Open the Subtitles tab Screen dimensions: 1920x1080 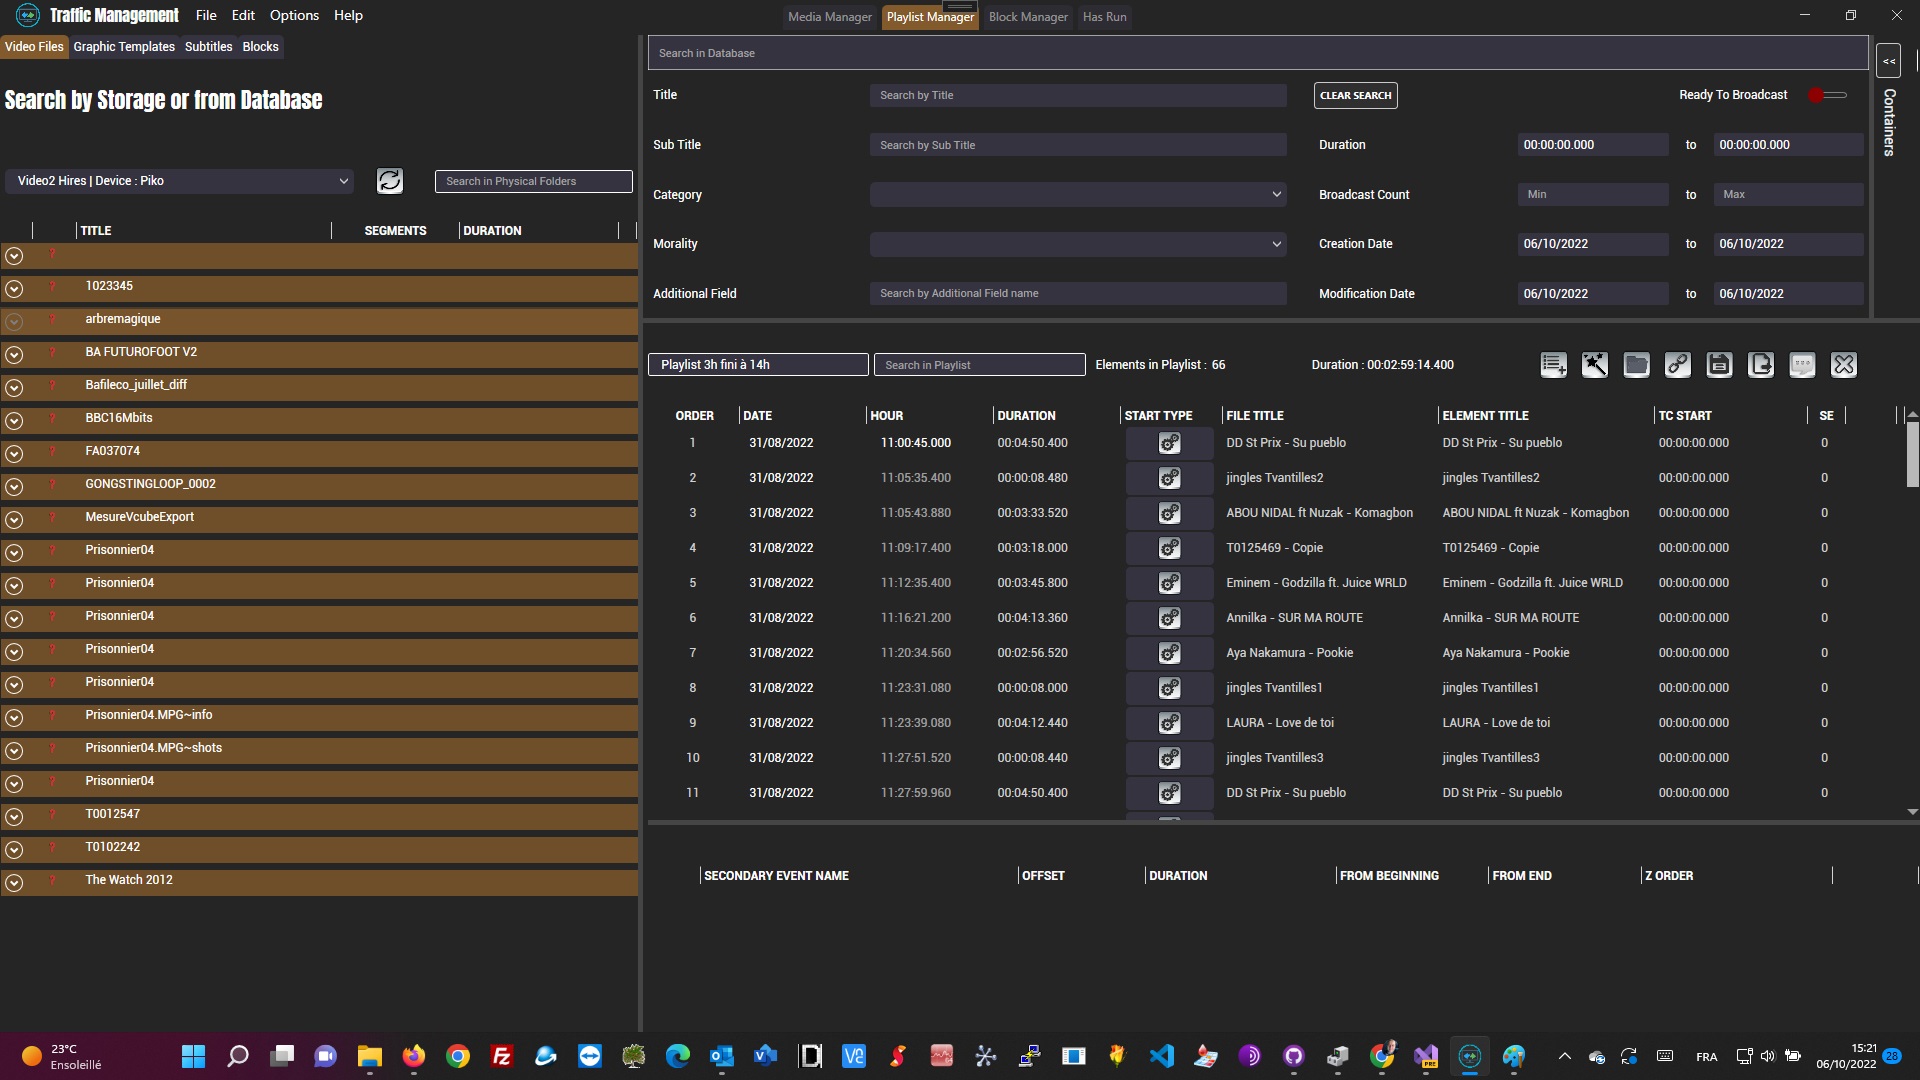pyautogui.click(x=208, y=47)
